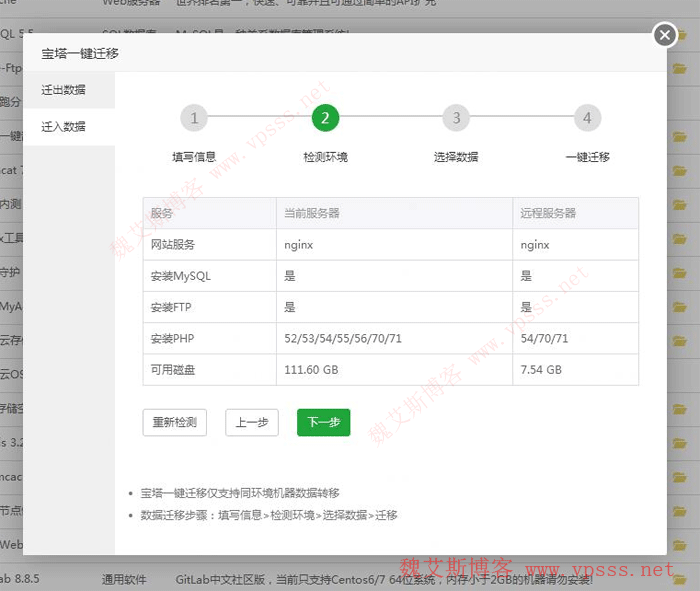Click the 111.60 GB disk value
Image resolution: width=700 pixels, height=591 pixels.
[312, 369]
